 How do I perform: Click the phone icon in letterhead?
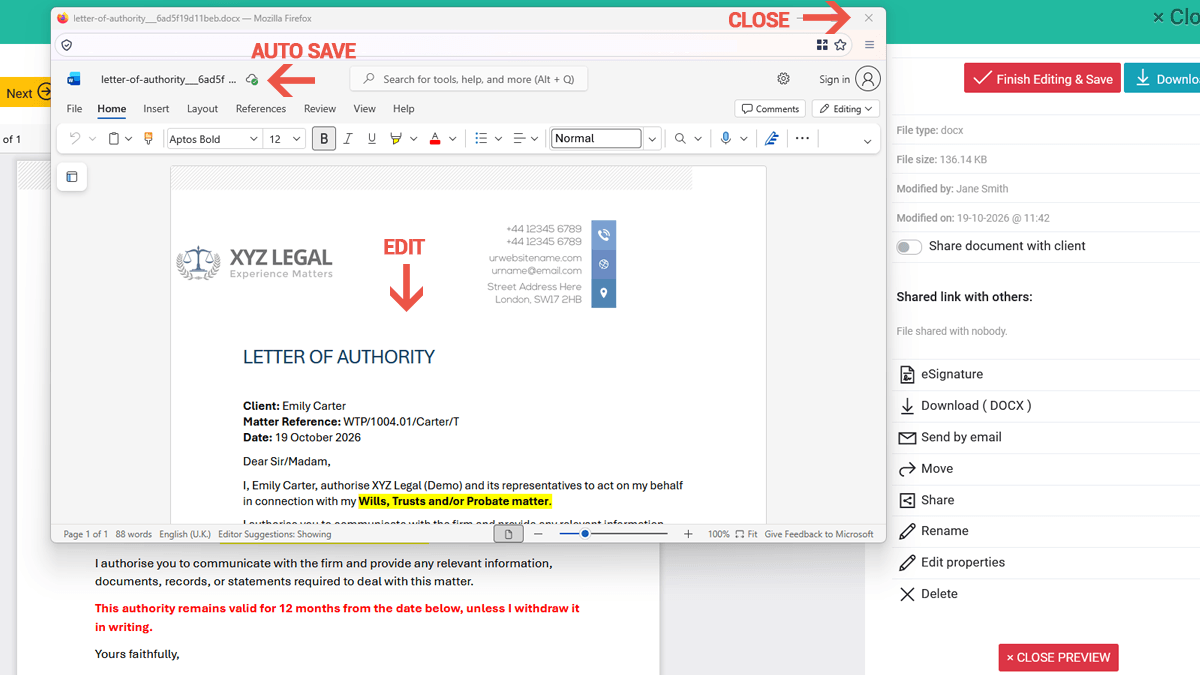(x=604, y=235)
